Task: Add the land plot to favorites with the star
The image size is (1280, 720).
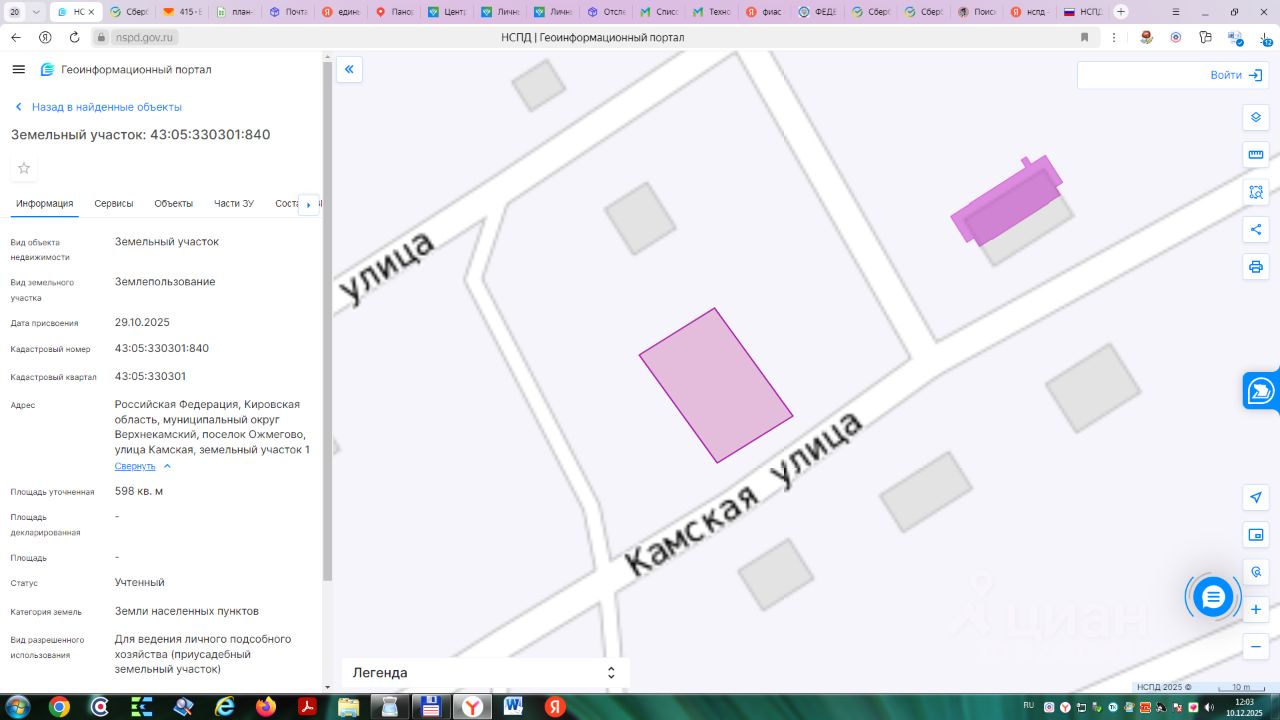Action: point(24,168)
